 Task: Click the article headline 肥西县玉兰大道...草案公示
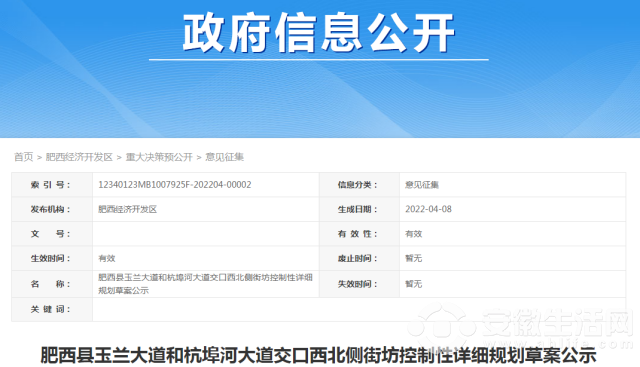point(318,355)
